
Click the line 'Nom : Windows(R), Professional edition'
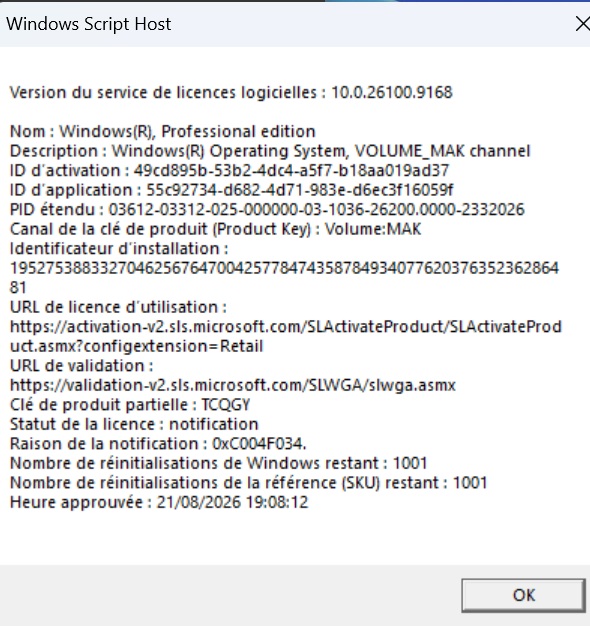[x=162, y=131]
